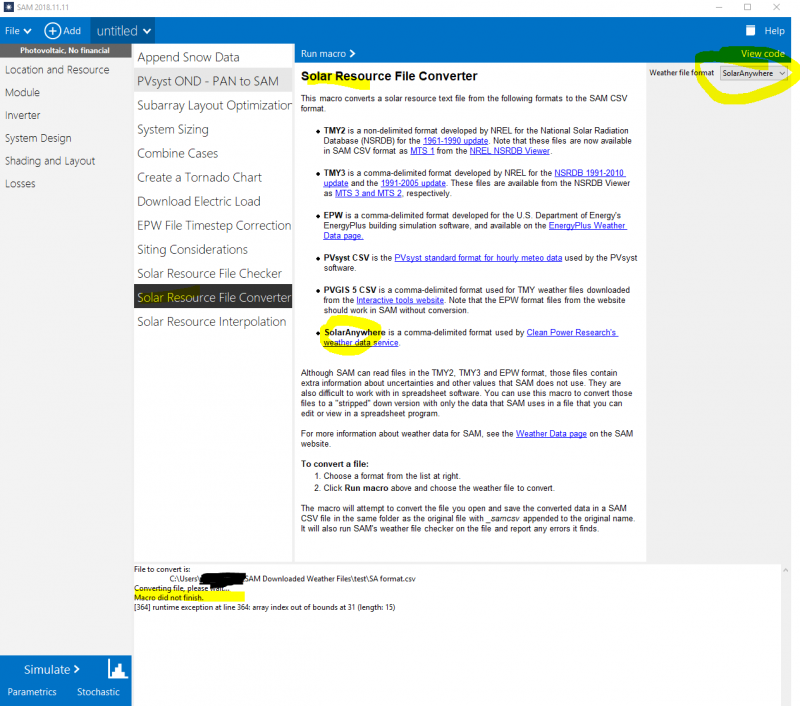Open Stochastic simulation option
The width and height of the screenshot is (800, 706).
pos(98,692)
